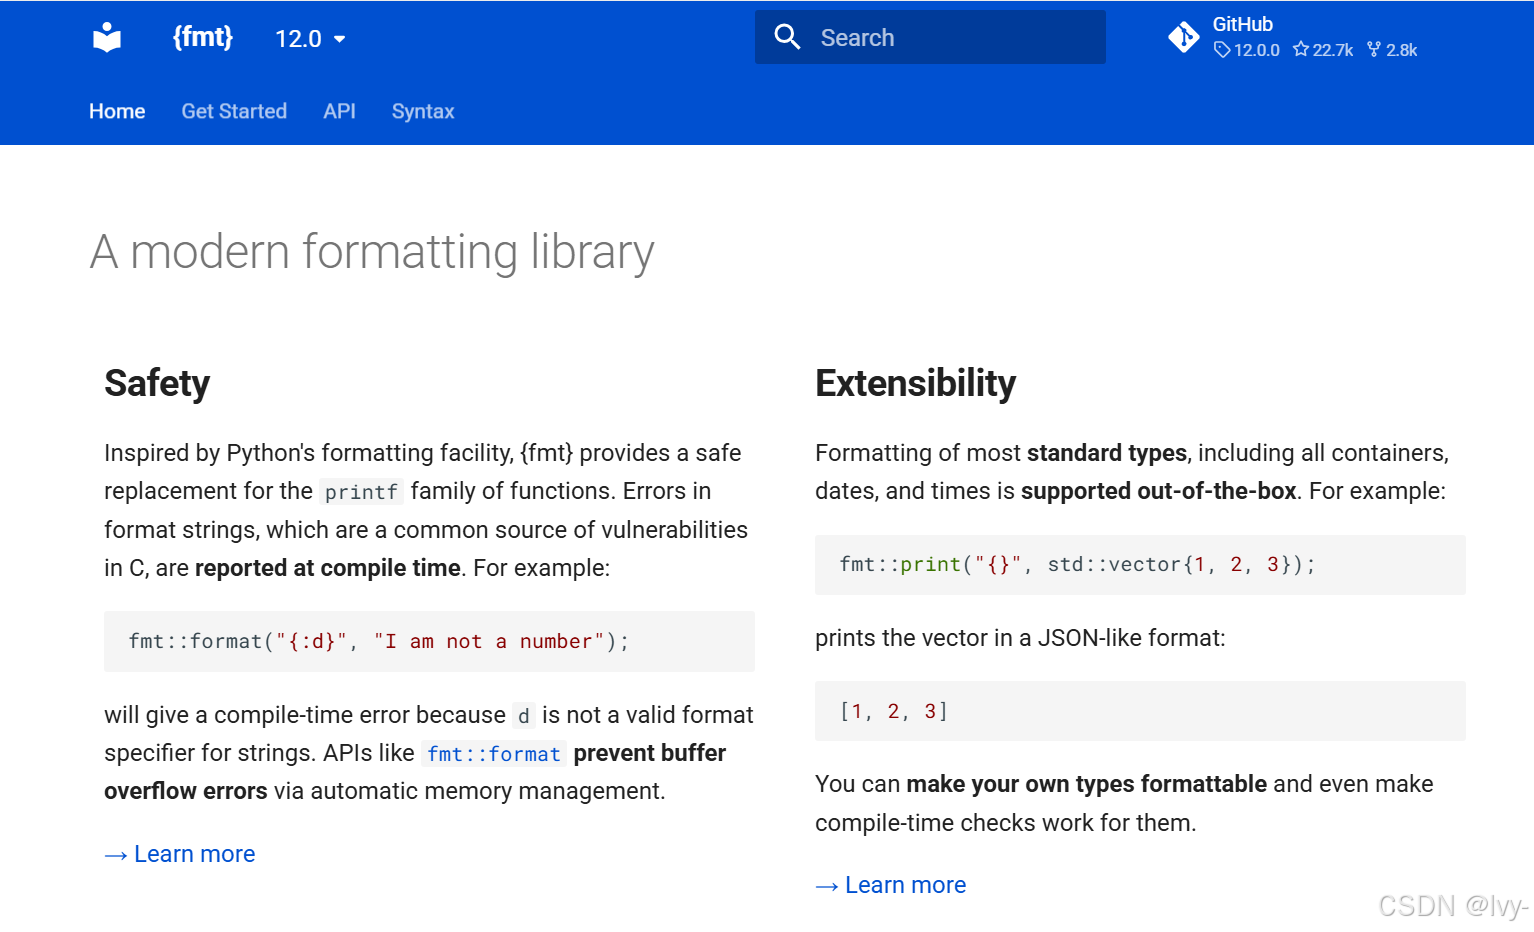
Task: Click the 22.7k stars icon
Action: pos(1301,49)
